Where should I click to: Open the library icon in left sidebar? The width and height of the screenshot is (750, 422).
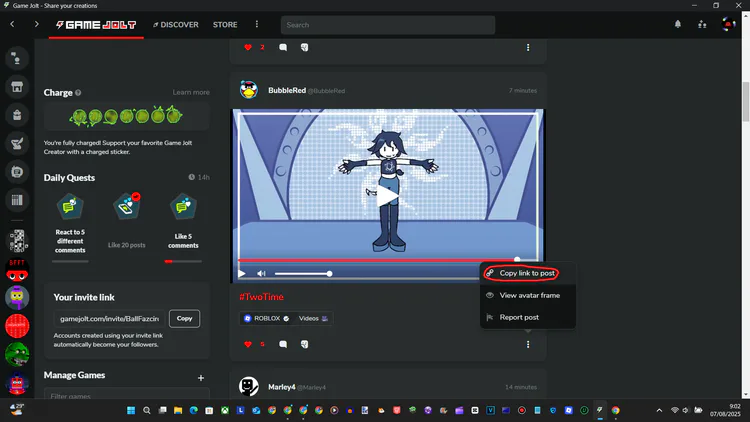click(x=17, y=200)
